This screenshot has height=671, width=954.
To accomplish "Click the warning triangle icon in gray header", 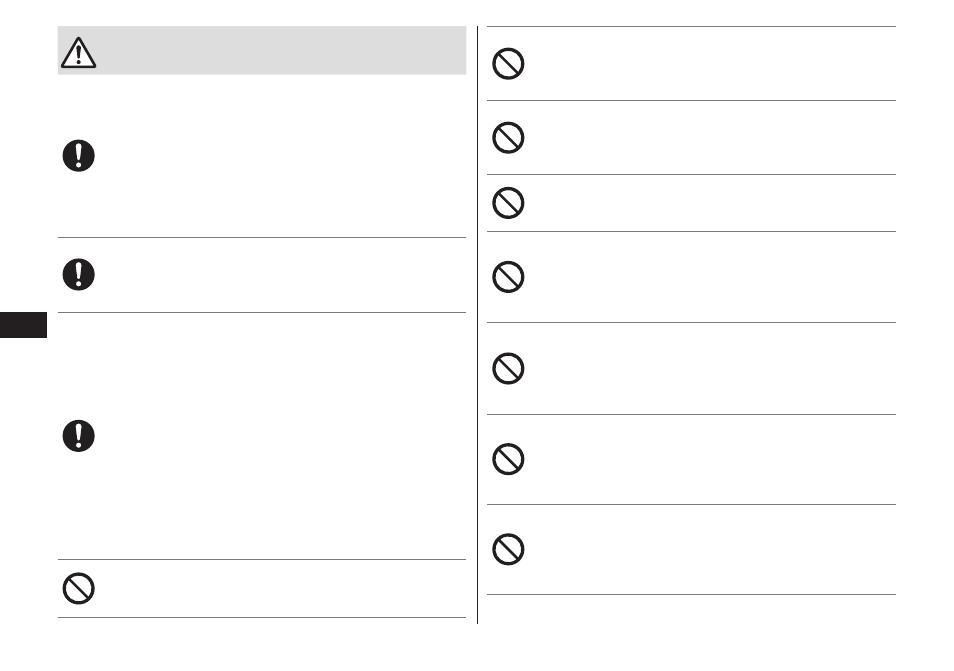I will click(78, 52).
